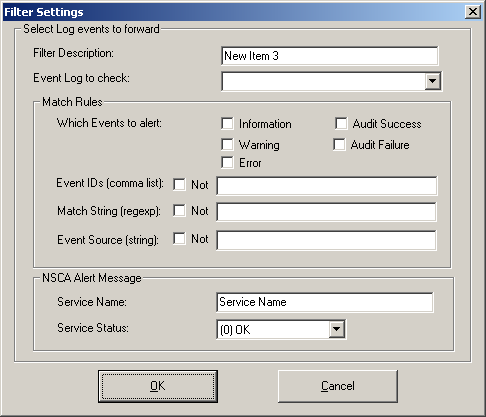Check the Not box for Event IDs
Screen dimensions: 486x417
(x=180, y=184)
